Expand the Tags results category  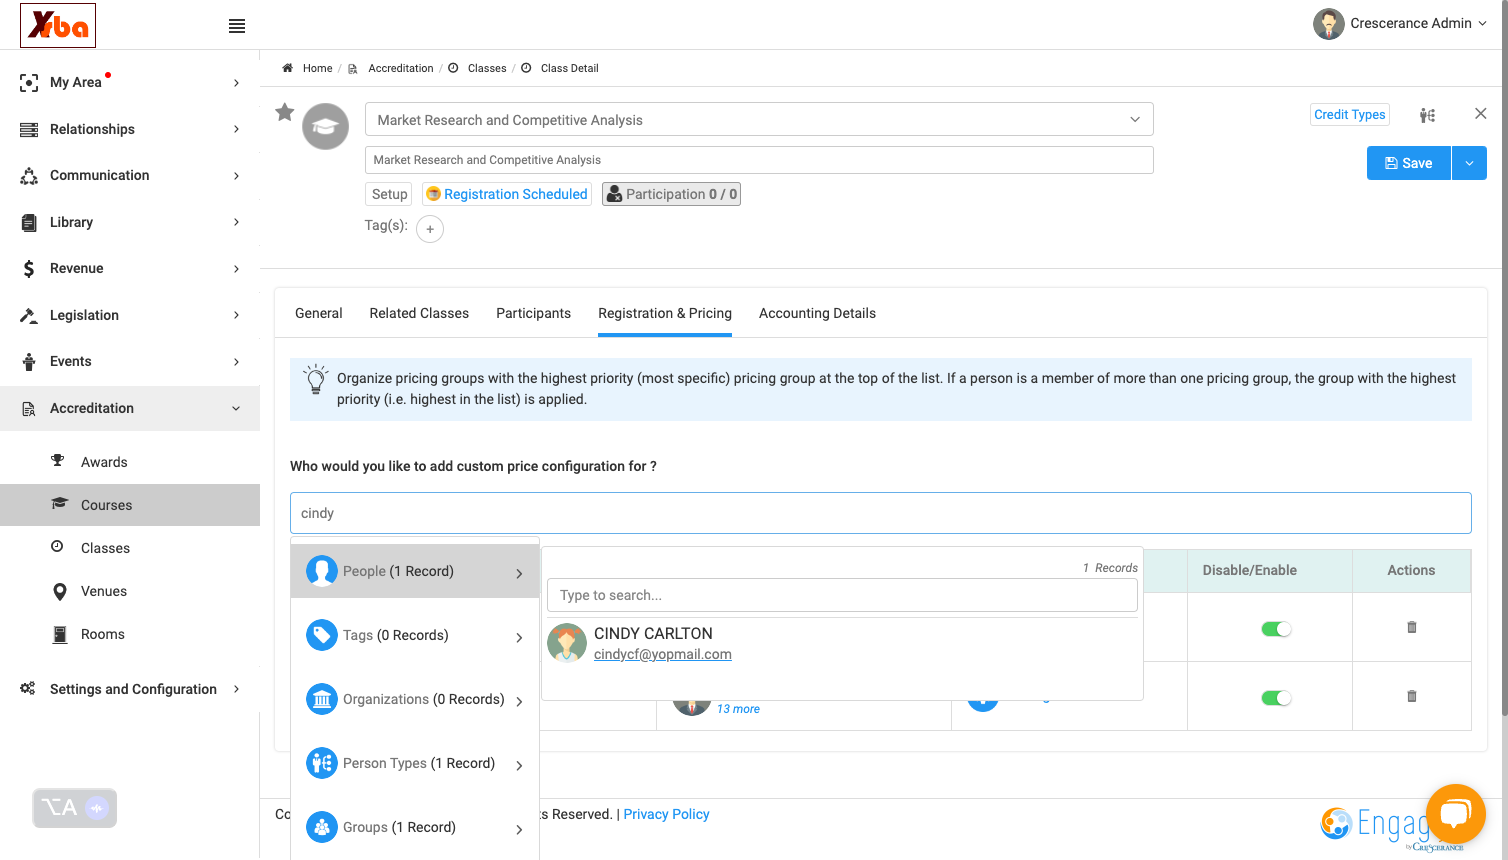[415, 635]
